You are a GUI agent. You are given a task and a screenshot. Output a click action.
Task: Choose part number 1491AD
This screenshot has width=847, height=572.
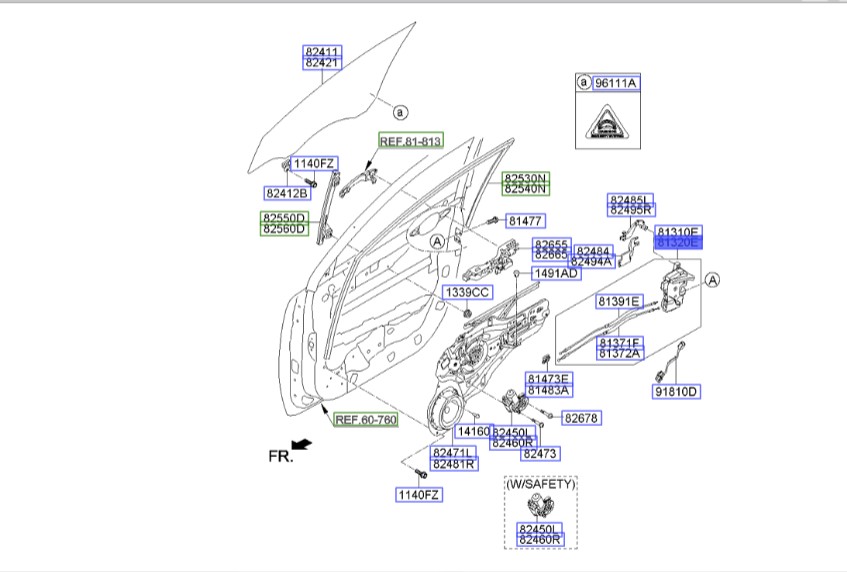[x=555, y=273]
